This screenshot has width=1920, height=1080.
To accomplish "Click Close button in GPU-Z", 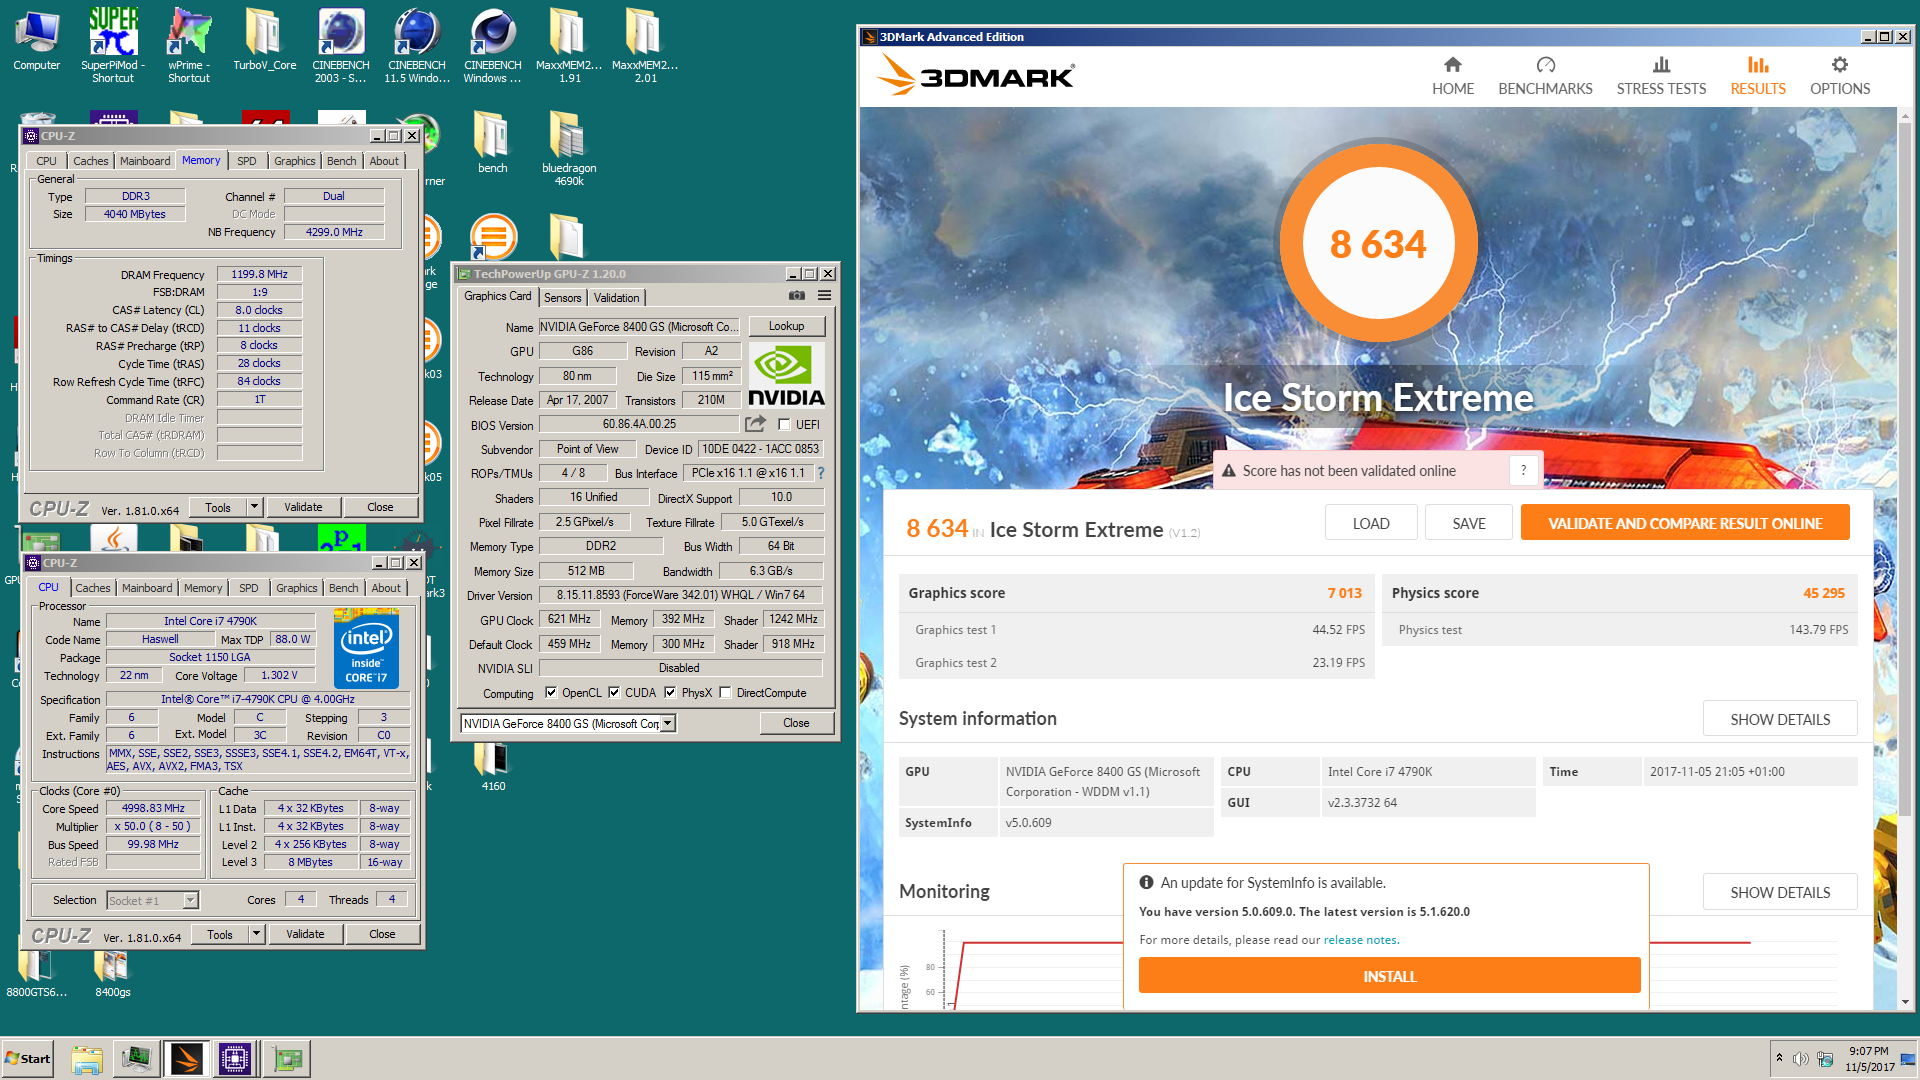I will [796, 723].
